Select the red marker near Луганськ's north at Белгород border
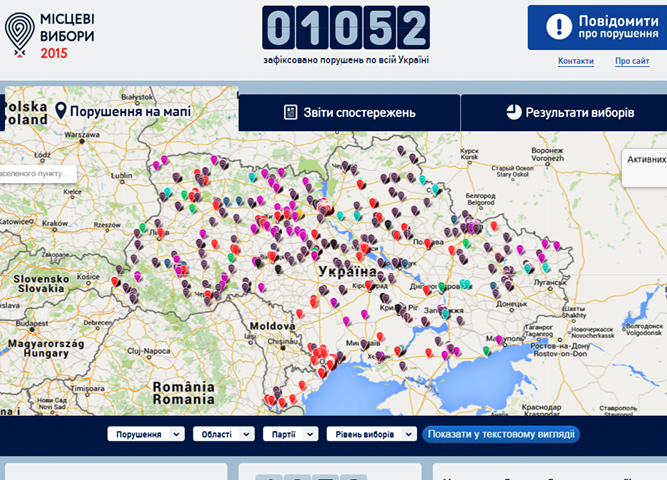667x480 pixels. (494, 225)
